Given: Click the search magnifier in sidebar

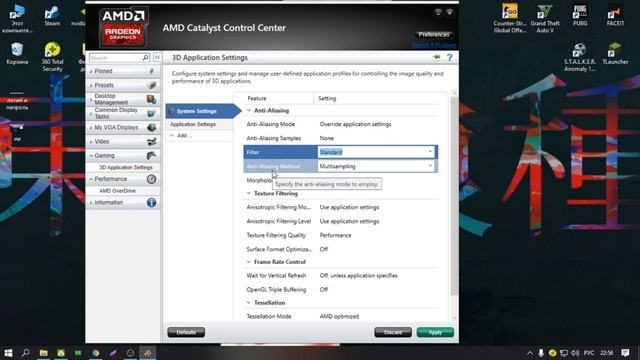Looking at the screenshot, I should pyautogui.click(x=145, y=58).
